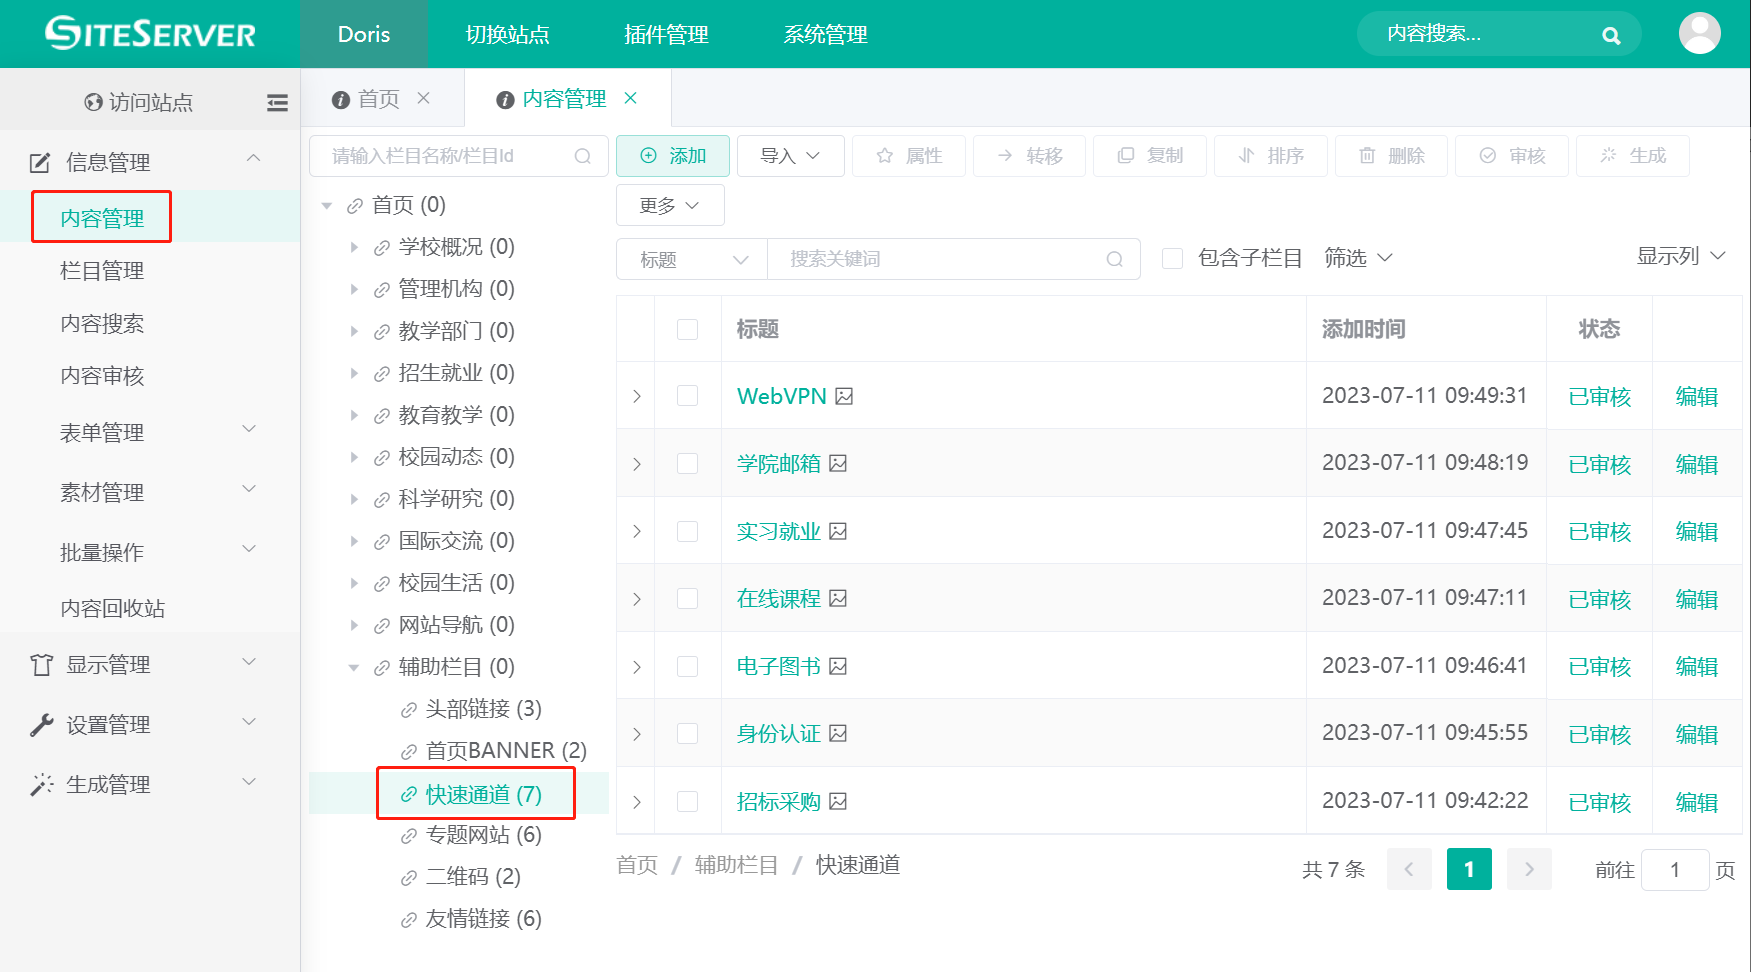Click the search icon in column name field
1751x972 pixels.
click(x=583, y=156)
